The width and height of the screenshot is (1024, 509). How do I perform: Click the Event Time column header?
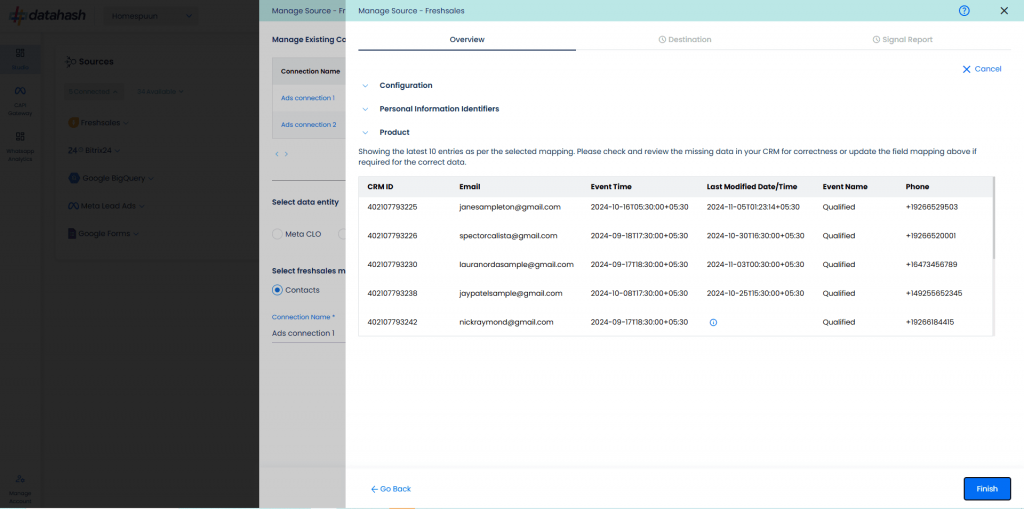[x=611, y=187]
